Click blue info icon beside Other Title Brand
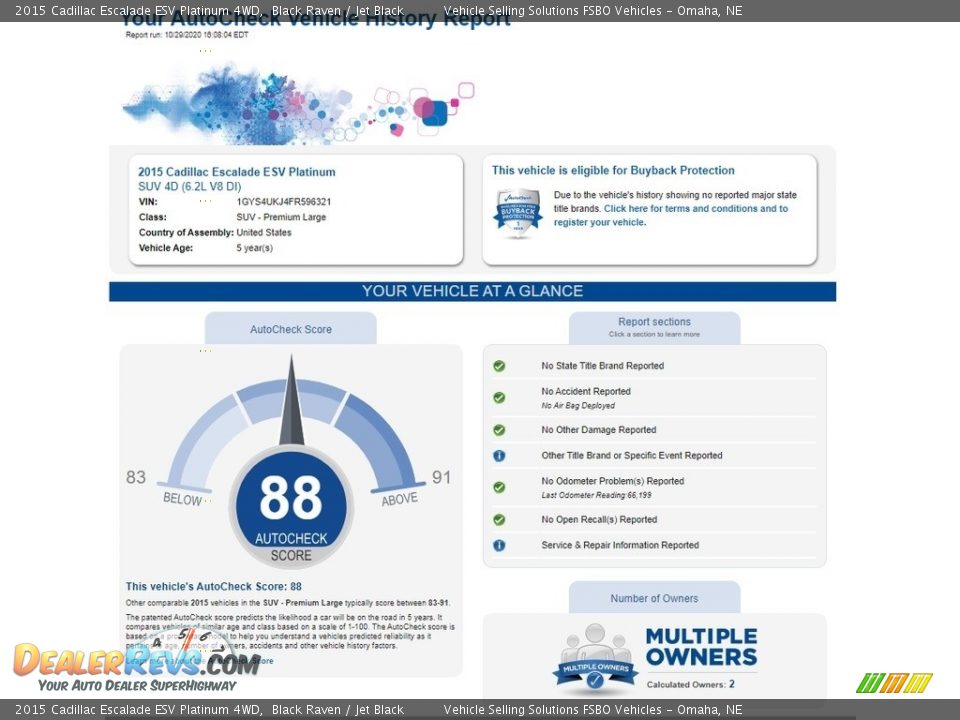The width and height of the screenshot is (960, 720). pos(499,456)
